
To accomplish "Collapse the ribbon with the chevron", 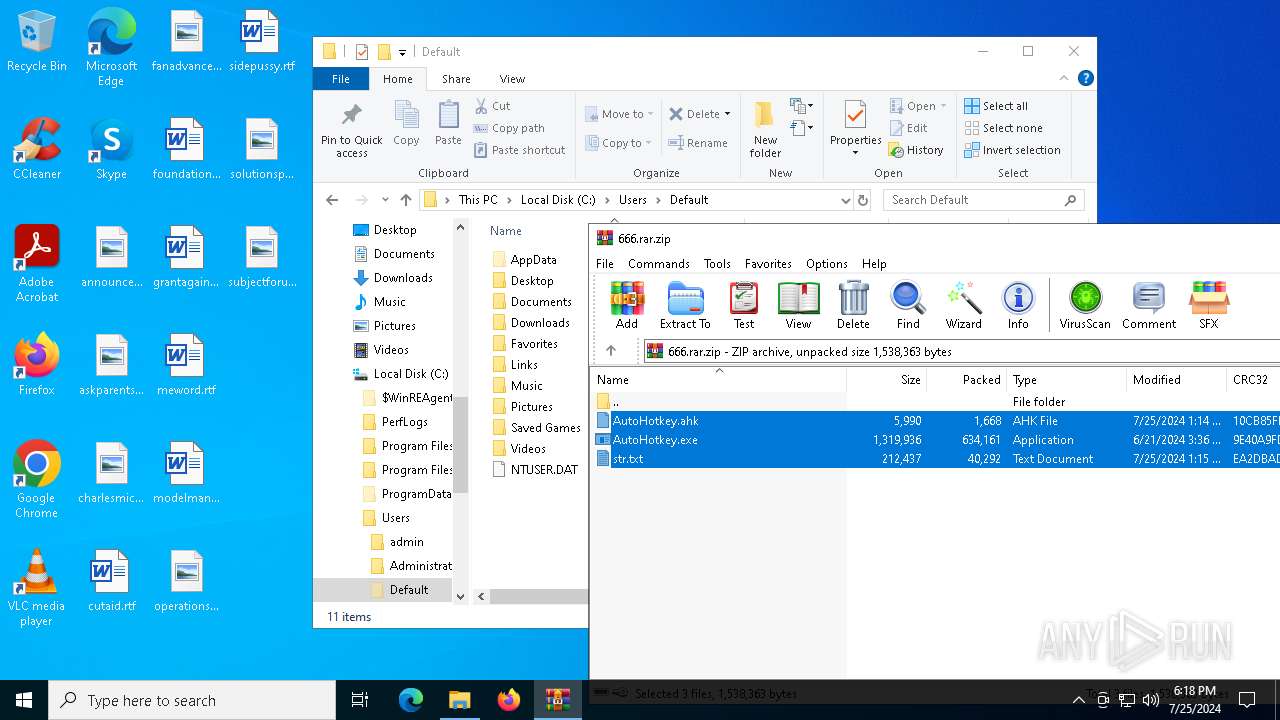I will click(x=1064, y=78).
